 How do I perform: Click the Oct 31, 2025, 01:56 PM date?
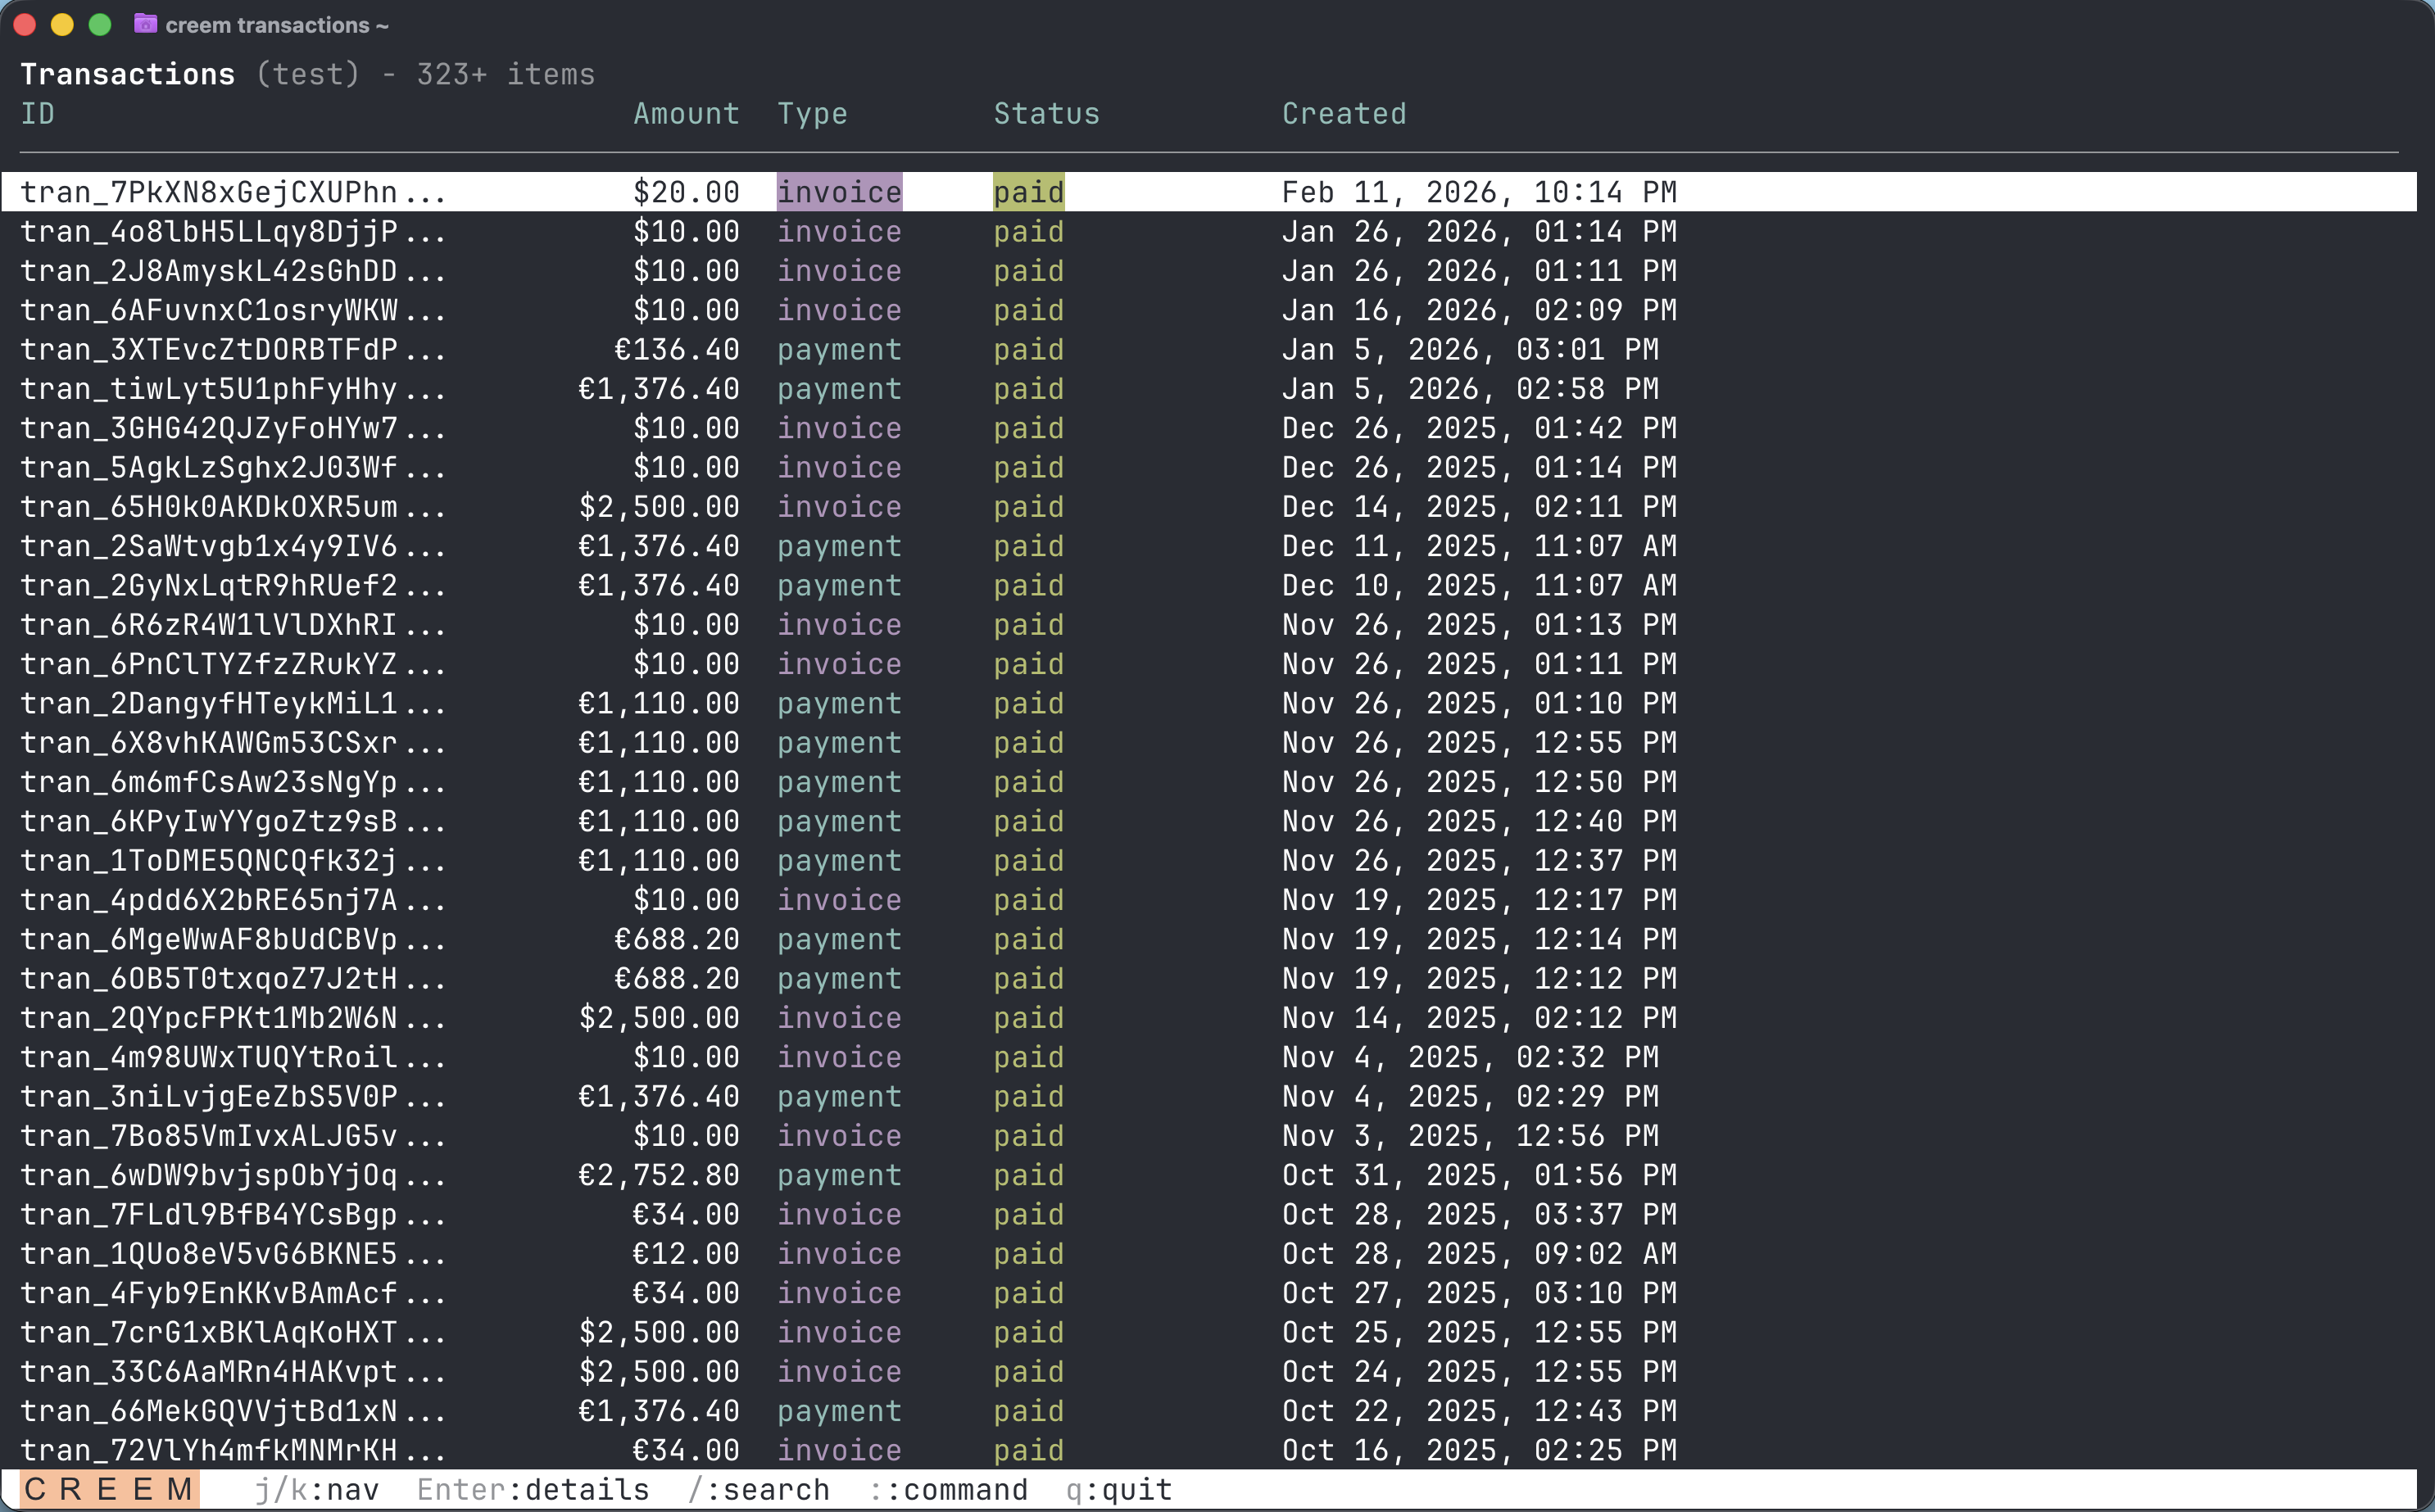pyautogui.click(x=1479, y=1175)
